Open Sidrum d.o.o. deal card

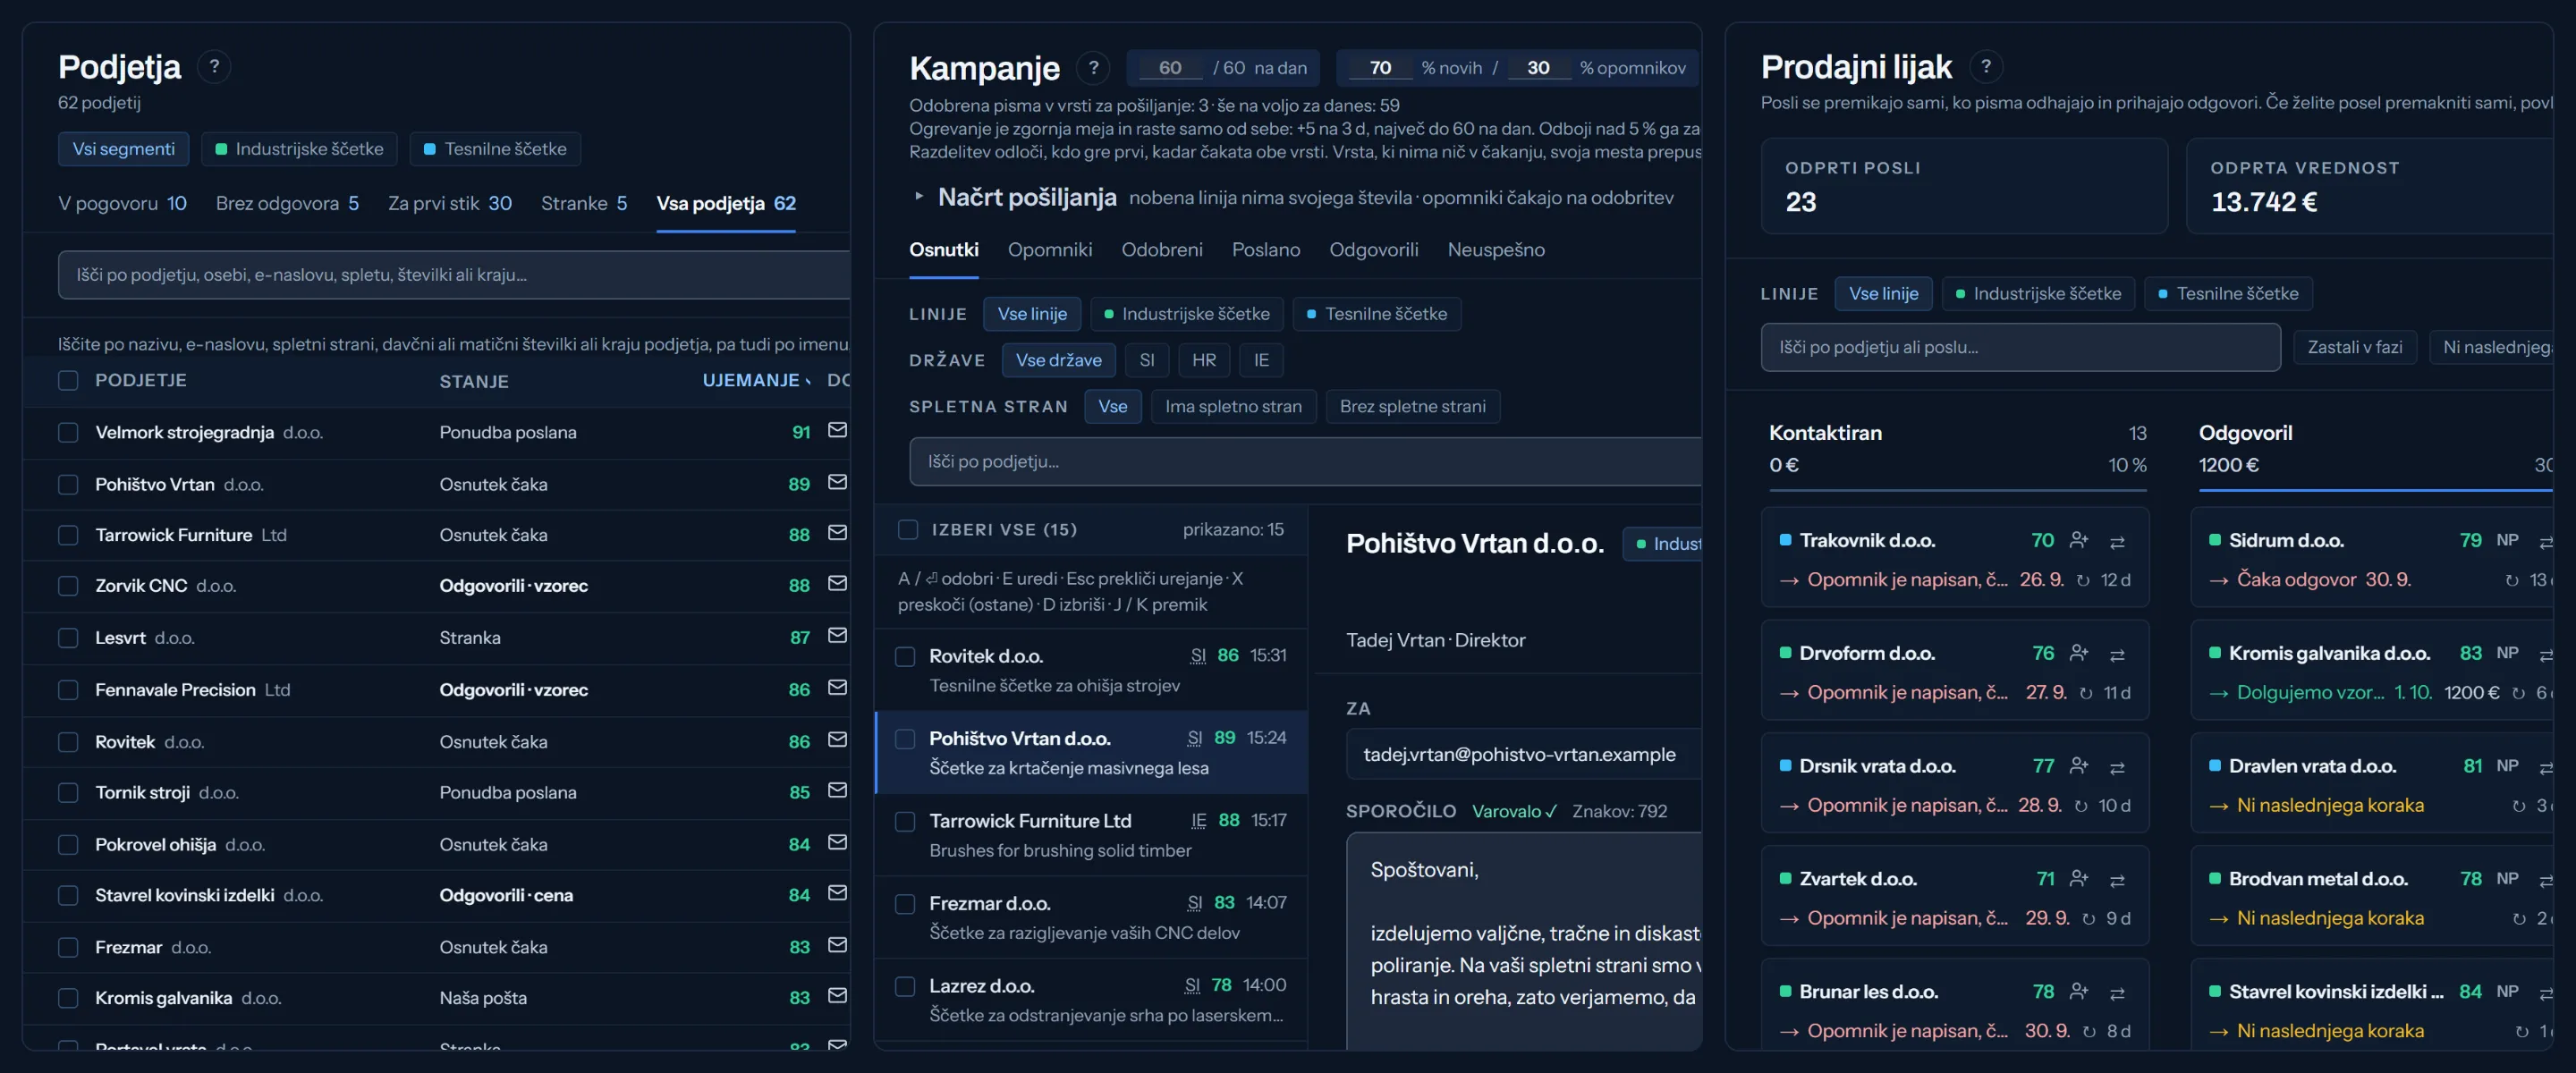(x=2373, y=558)
